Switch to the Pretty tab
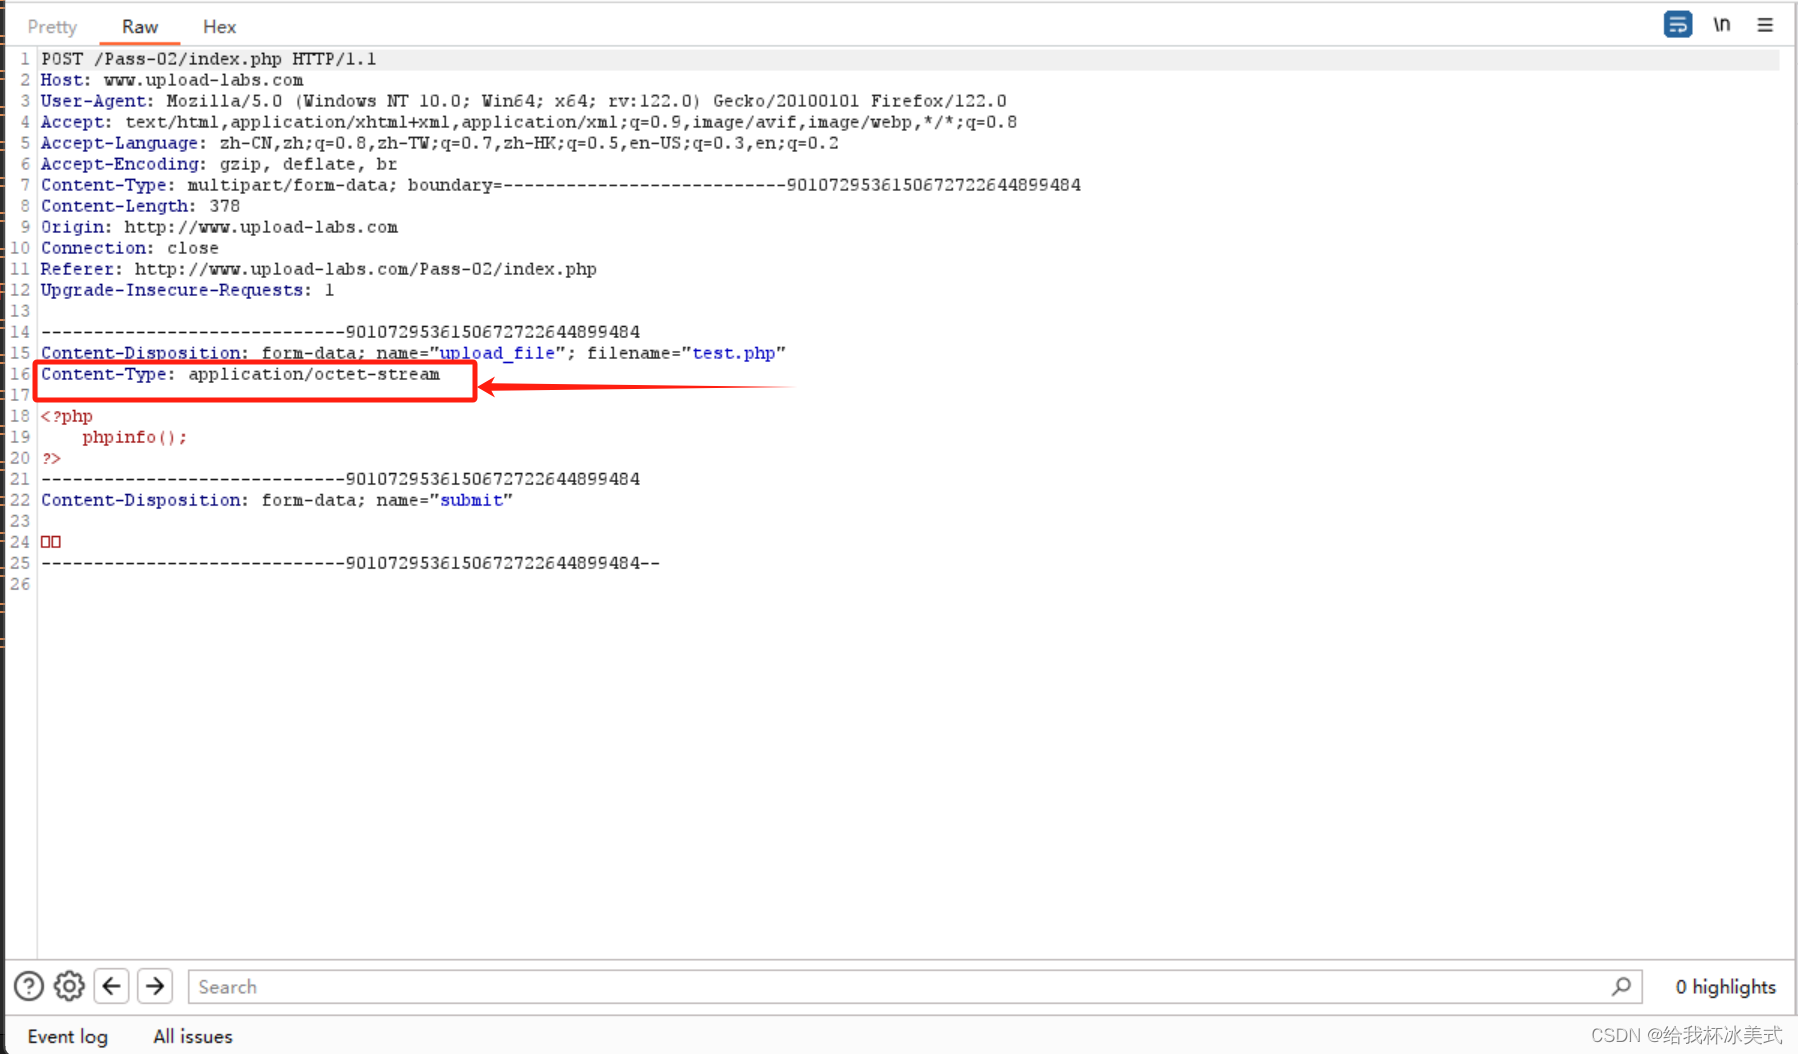This screenshot has width=1798, height=1054. (x=51, y=27)
